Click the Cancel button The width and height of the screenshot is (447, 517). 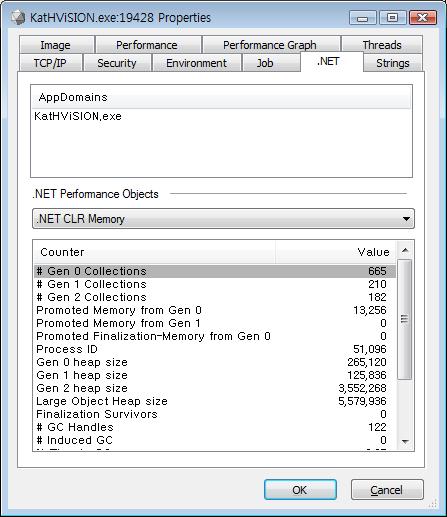[x=387, y=490]
